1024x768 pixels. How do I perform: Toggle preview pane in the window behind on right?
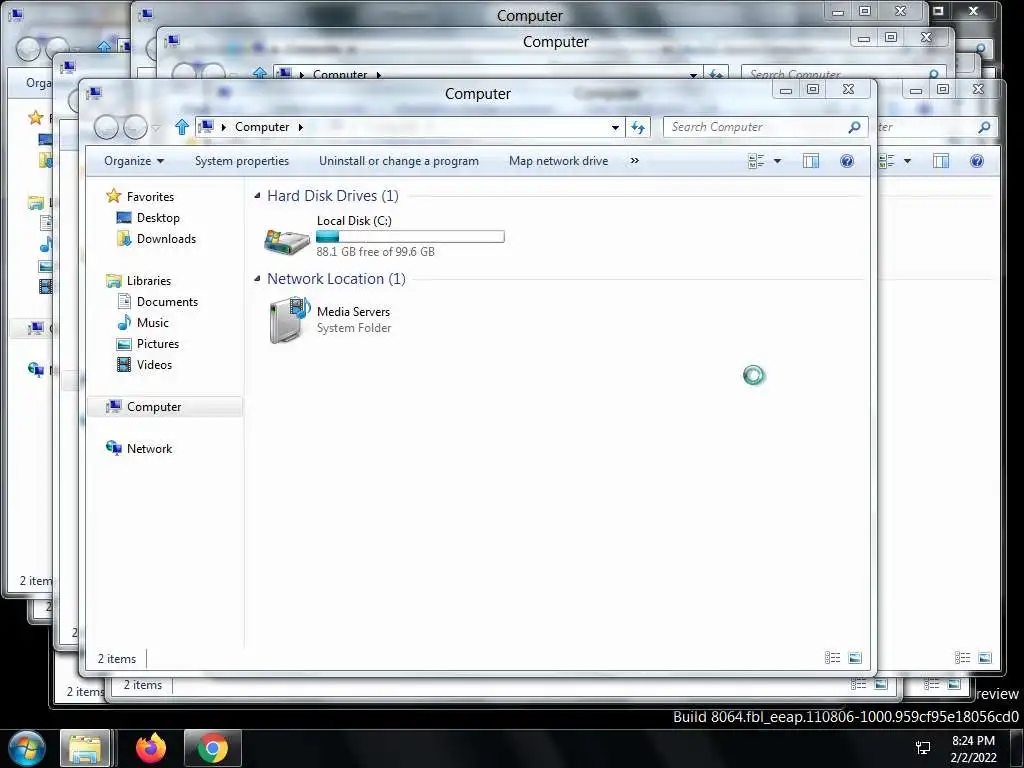pos(940,161)
